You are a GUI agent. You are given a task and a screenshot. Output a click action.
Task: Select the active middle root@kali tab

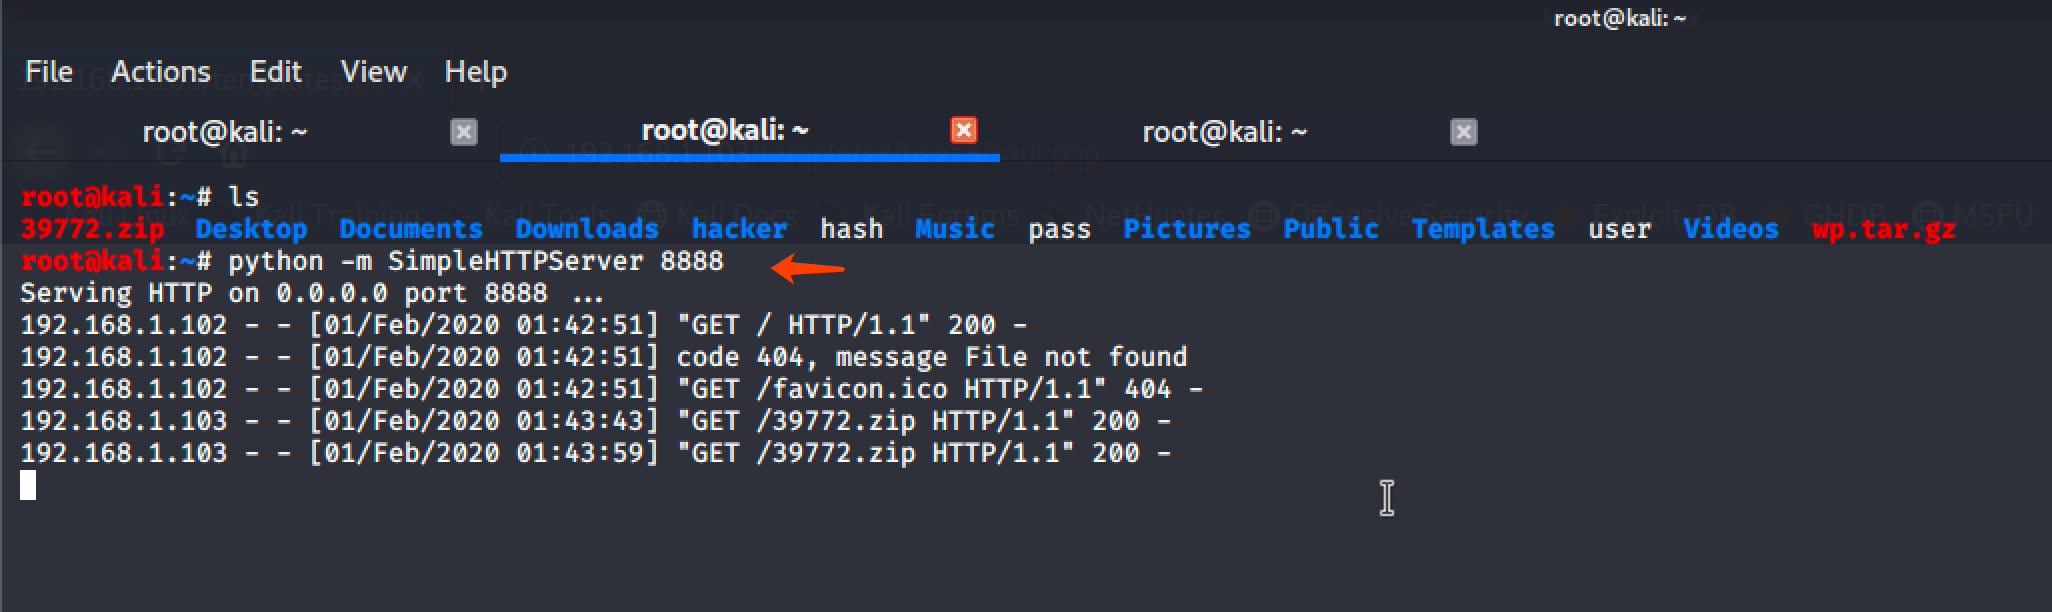coord(724,130)
